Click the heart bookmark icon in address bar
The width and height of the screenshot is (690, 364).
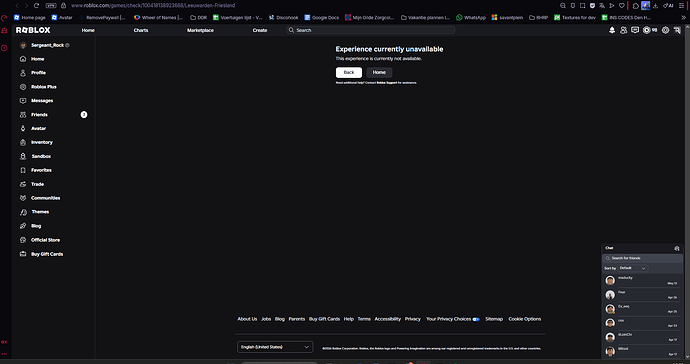click(x=622, y=6)
